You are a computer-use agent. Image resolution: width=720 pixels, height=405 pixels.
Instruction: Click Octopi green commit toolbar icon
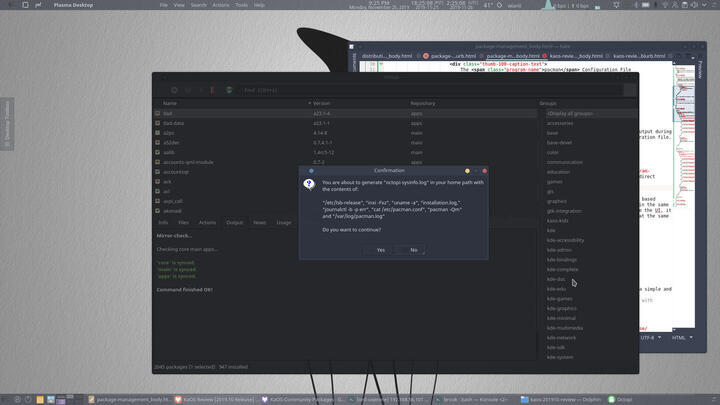[229, 90]
